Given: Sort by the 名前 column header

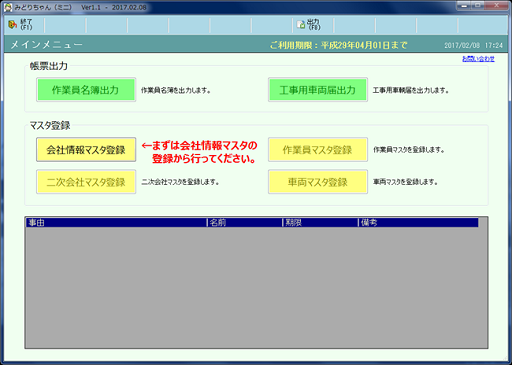Looking at the screenshot, I should coord(245,222).
